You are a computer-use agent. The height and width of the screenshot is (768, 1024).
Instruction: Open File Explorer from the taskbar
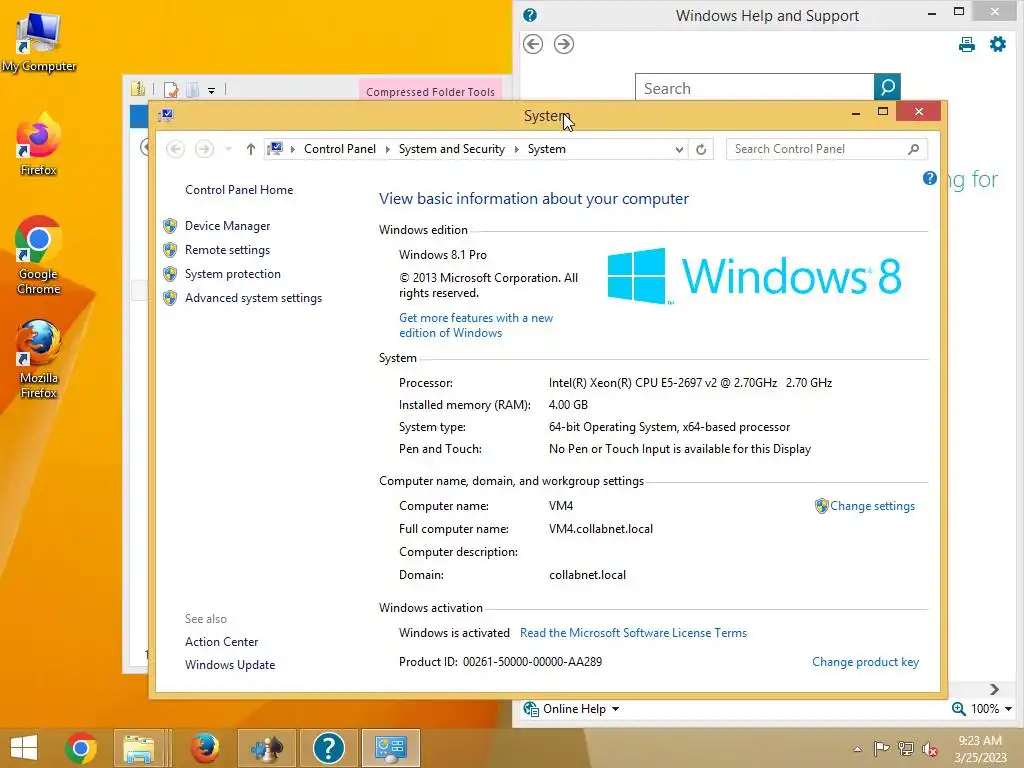click(139, 748)
